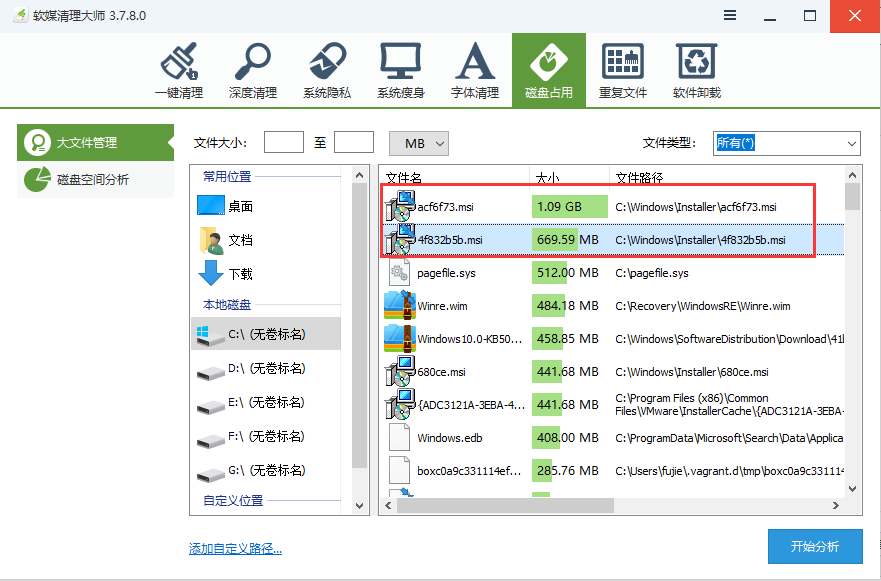The width and height of the screenshot is (881, 581).
Task: Select the Winre.wim file row
Action: click(613, 306)
